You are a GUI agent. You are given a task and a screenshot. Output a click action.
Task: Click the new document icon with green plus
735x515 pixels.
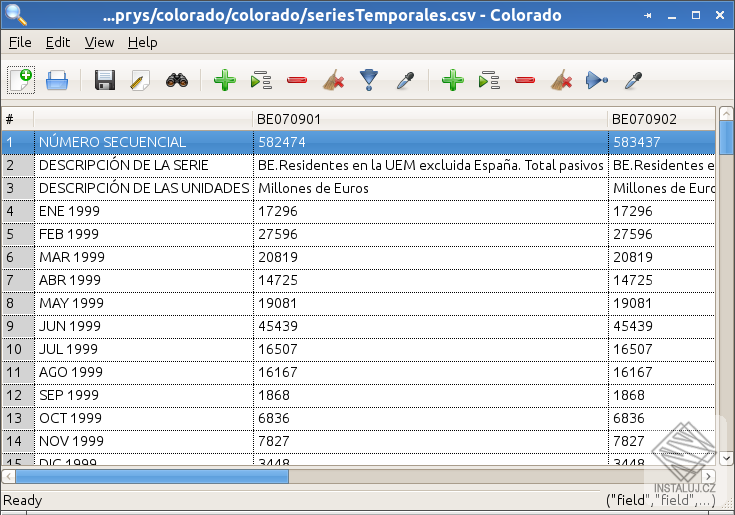click(x=21, y=80)
